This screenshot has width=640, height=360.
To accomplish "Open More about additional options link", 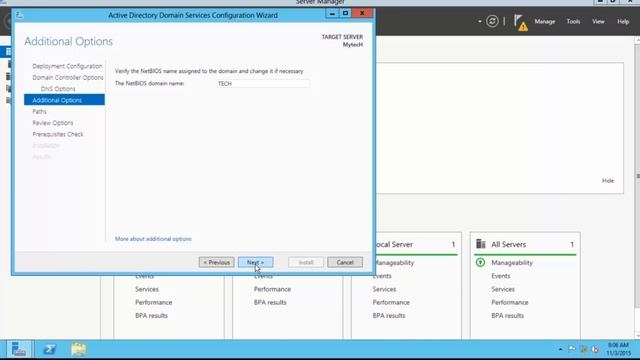I will pyautogui.click(x=153, y=239).
